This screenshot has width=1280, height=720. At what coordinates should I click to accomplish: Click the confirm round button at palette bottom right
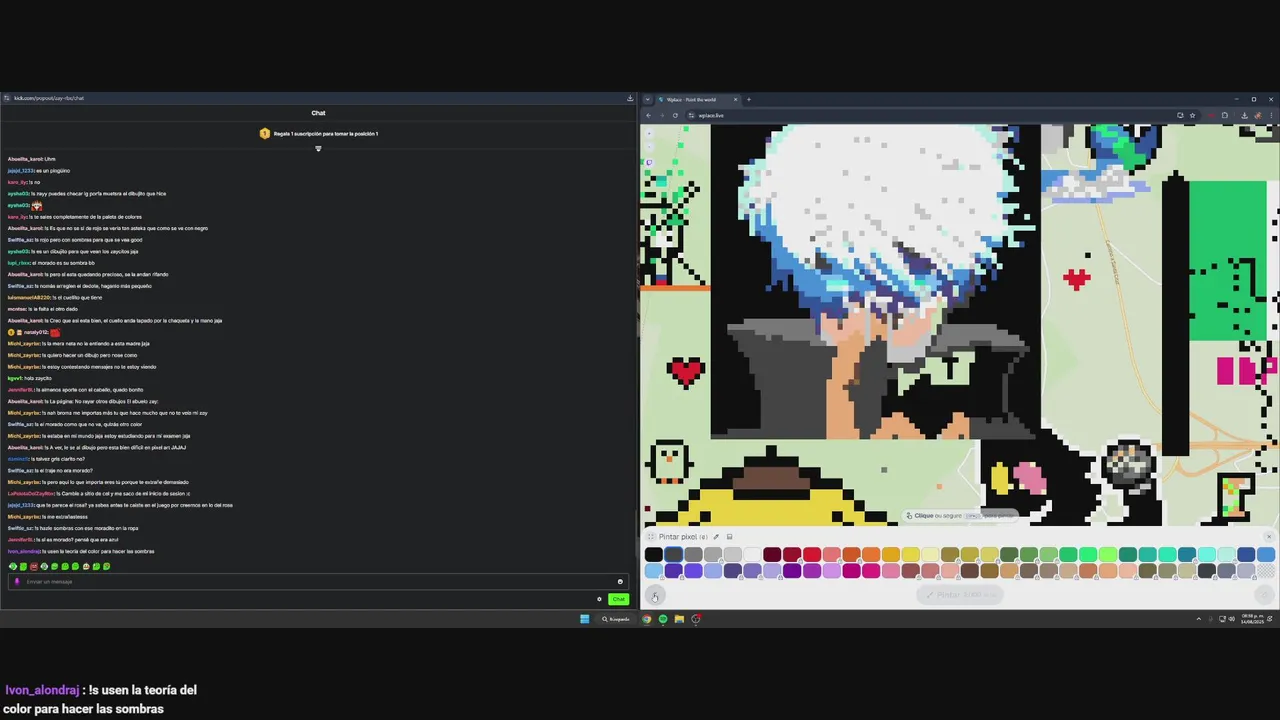(1264, 595)
